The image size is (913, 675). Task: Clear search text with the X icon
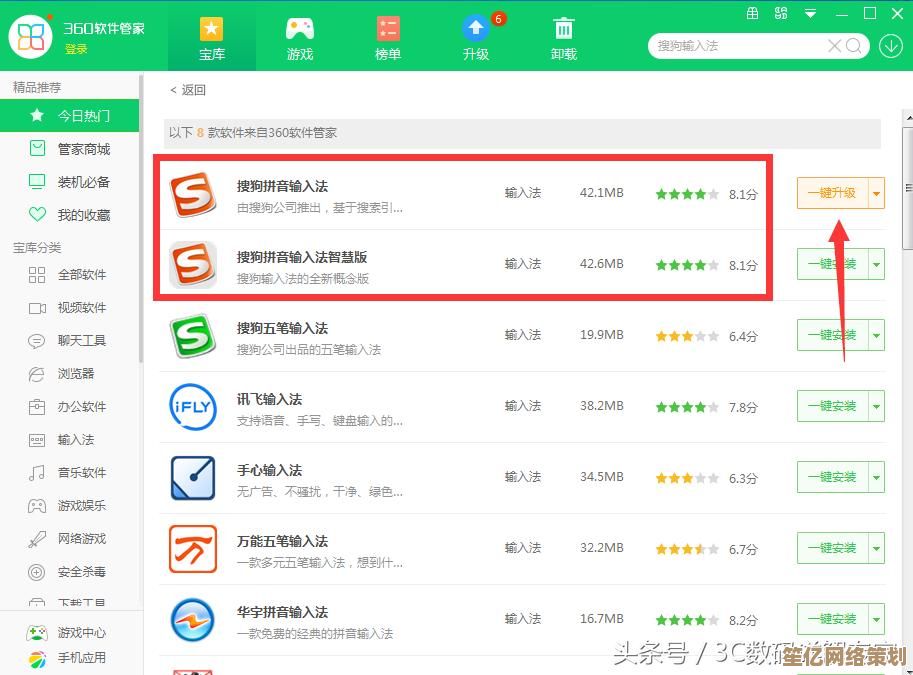tap(834, 46)
